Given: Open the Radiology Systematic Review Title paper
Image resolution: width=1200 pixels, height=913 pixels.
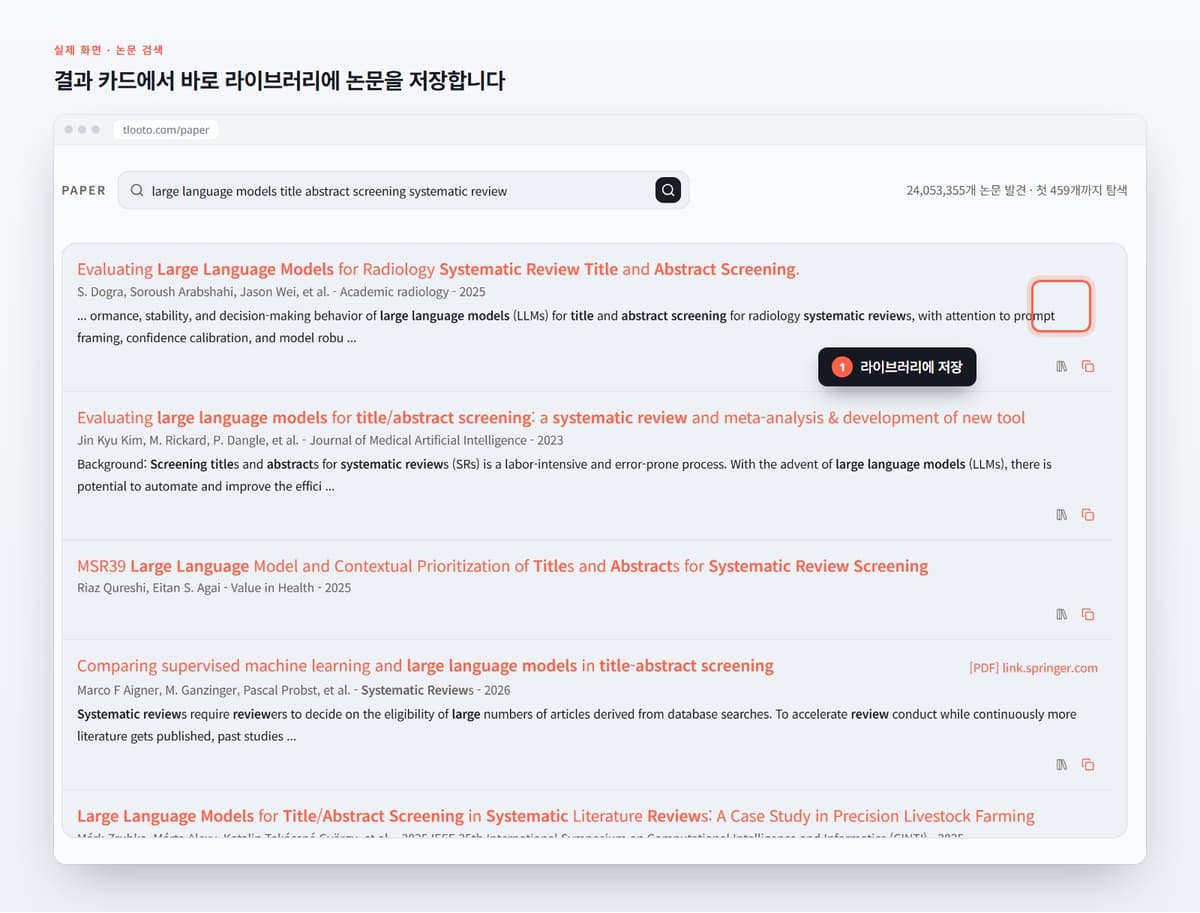Looking at the screenshot, I should 438,269.
